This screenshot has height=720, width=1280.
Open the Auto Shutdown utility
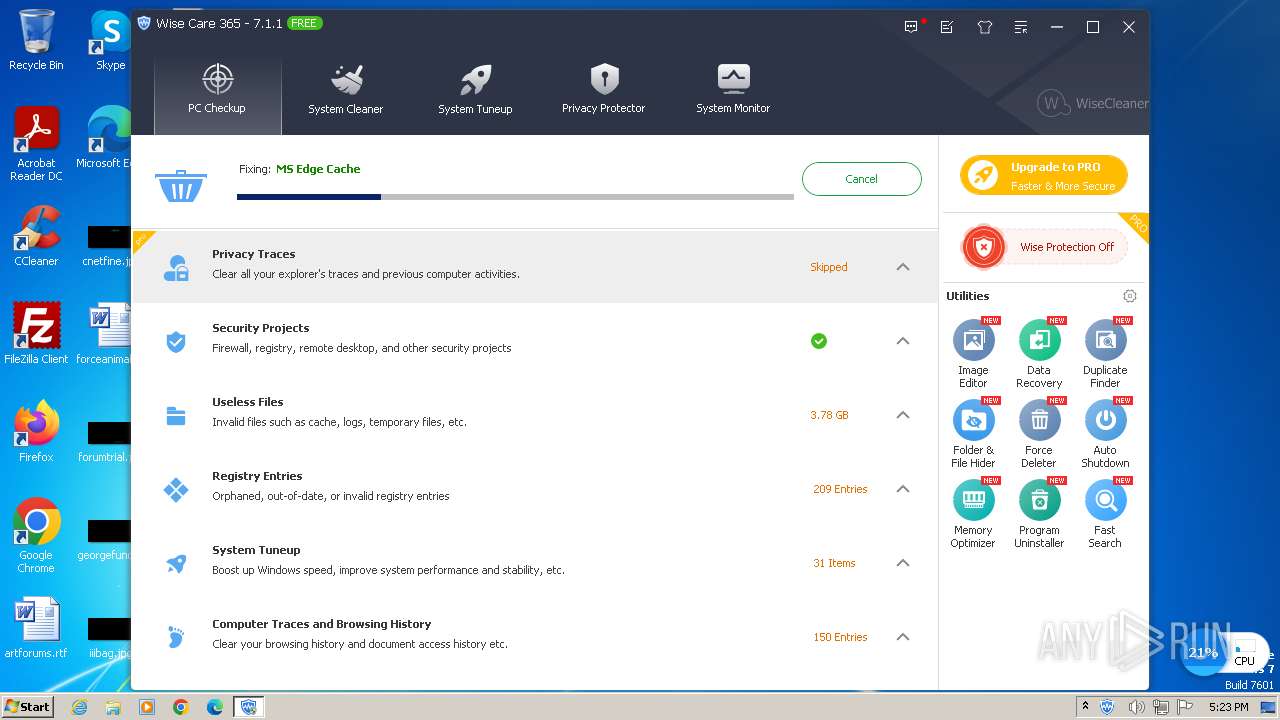[1105, 433]
